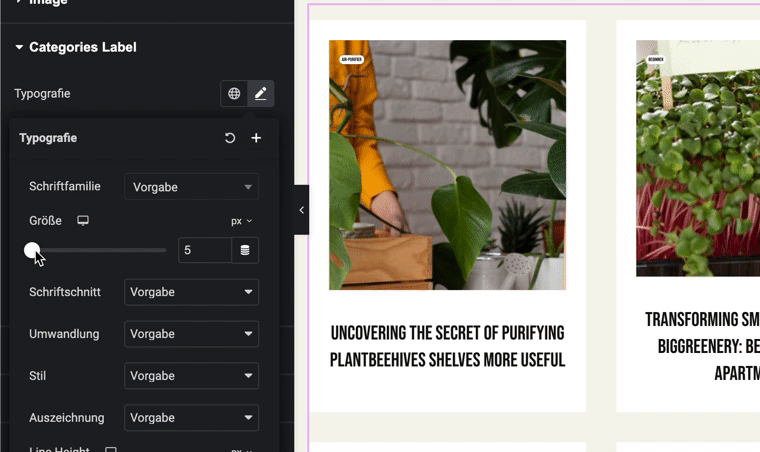Click the Stil label

click(37, 376)
